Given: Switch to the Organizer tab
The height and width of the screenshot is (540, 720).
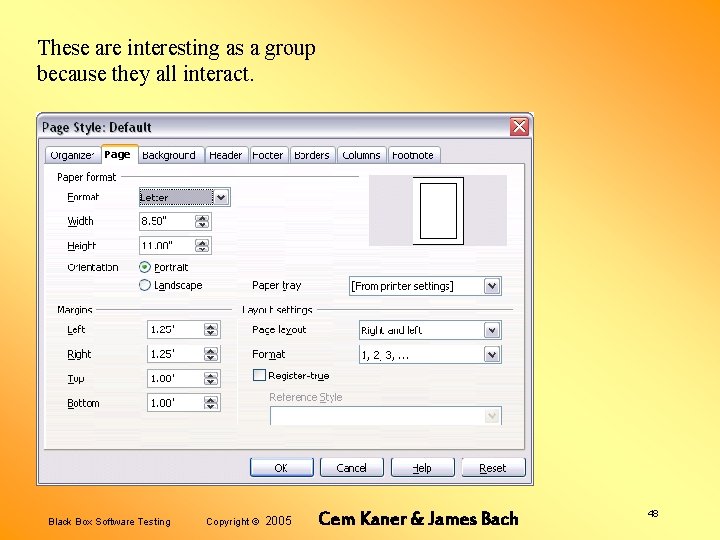Looking at the screenshot, I should click(x=72, y=155).
